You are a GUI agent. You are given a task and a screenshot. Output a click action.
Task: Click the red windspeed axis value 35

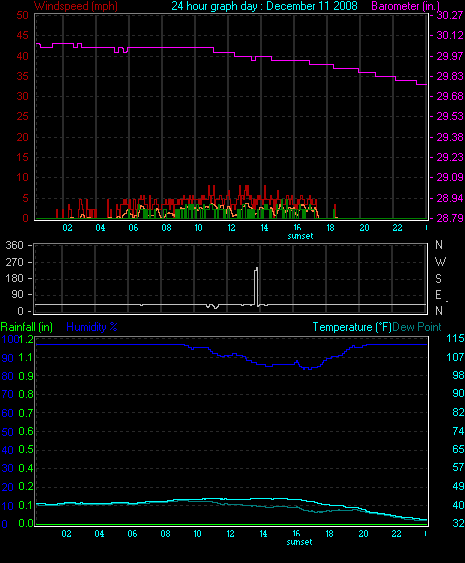[22, 76]
